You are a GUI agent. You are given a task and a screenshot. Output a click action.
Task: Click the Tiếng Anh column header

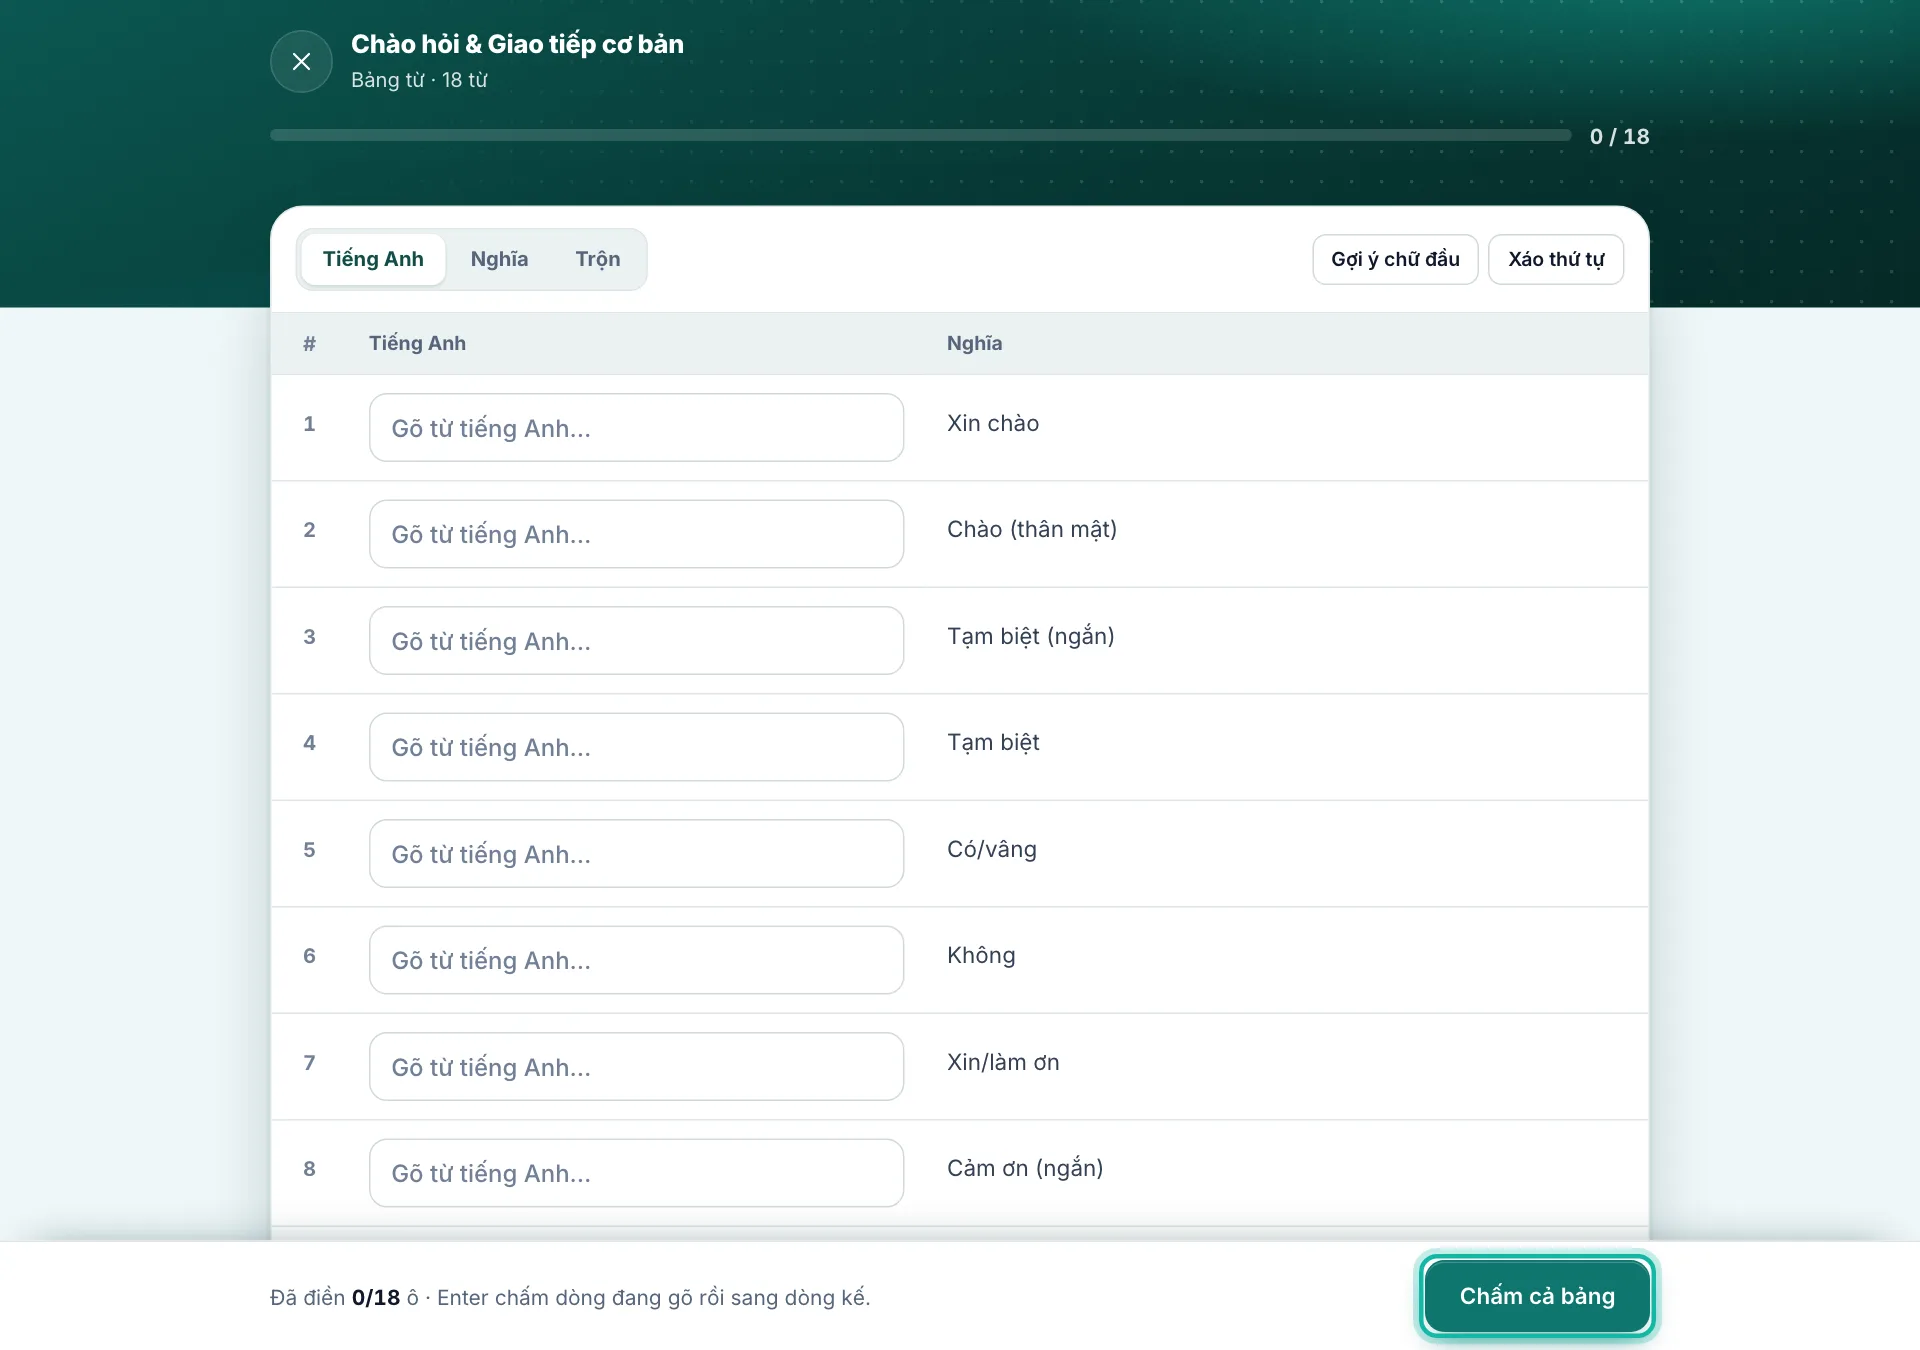417,343
